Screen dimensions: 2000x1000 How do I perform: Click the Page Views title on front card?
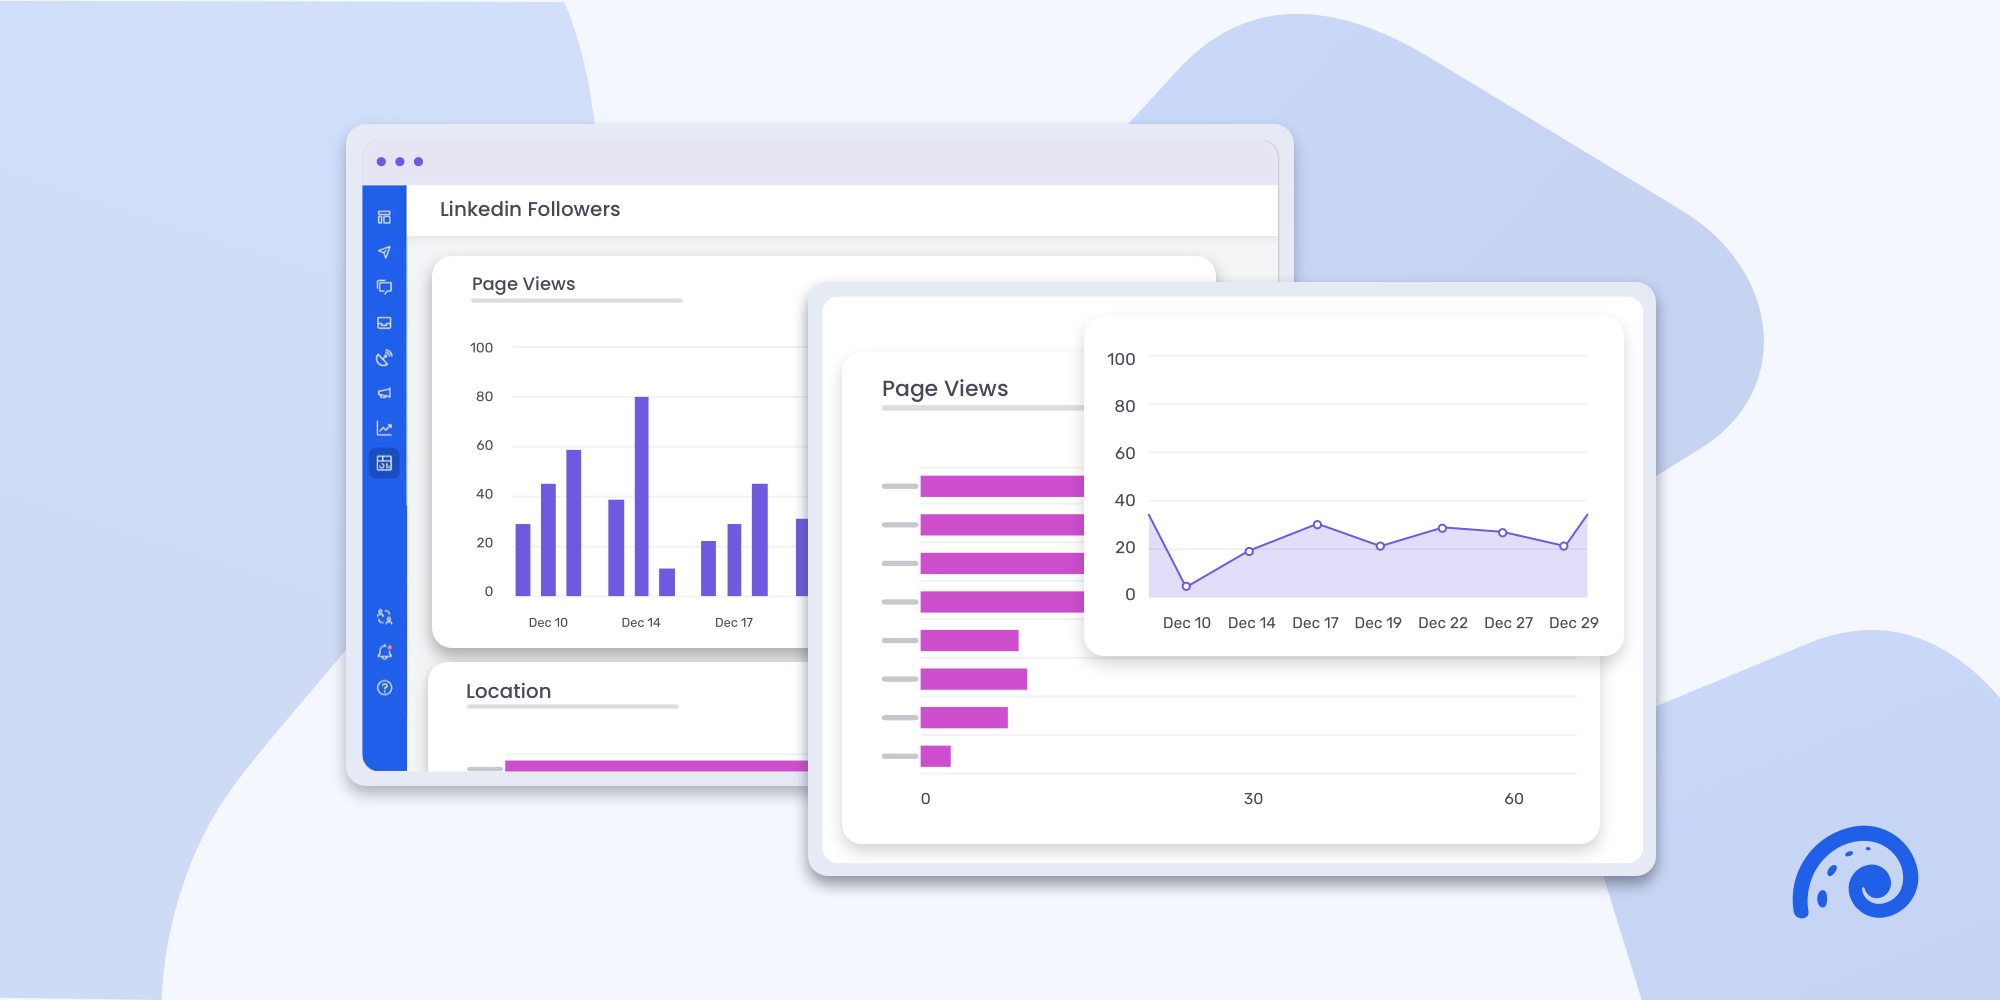coord(945,388)
